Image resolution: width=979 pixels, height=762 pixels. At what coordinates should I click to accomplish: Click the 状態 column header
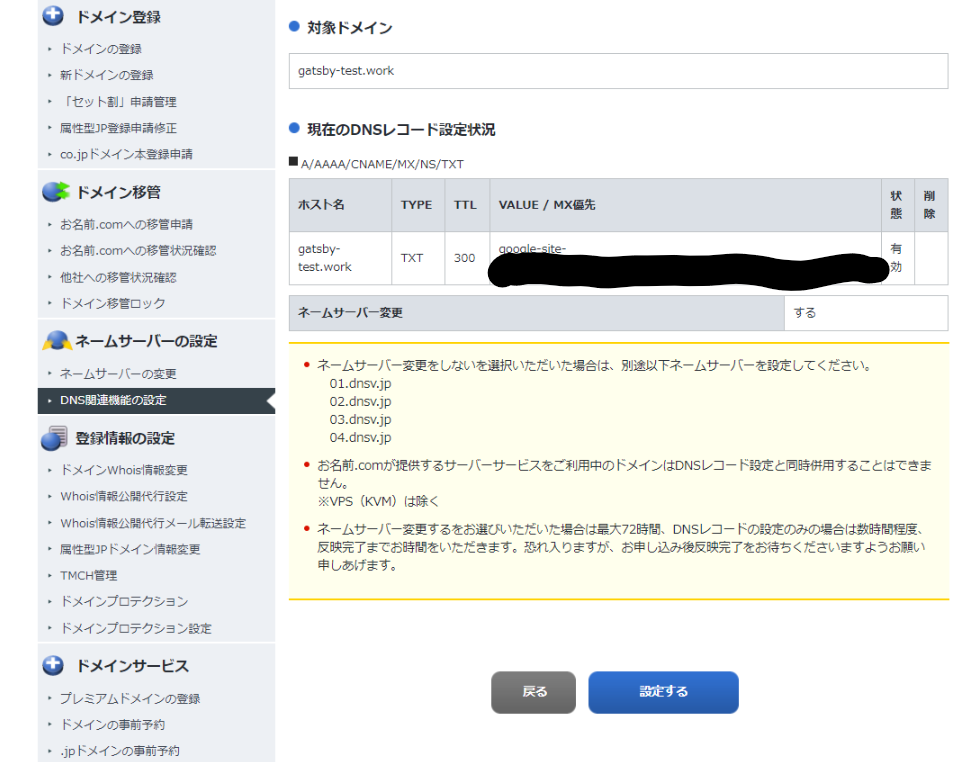pyautogui.click(x=897, y=205)
